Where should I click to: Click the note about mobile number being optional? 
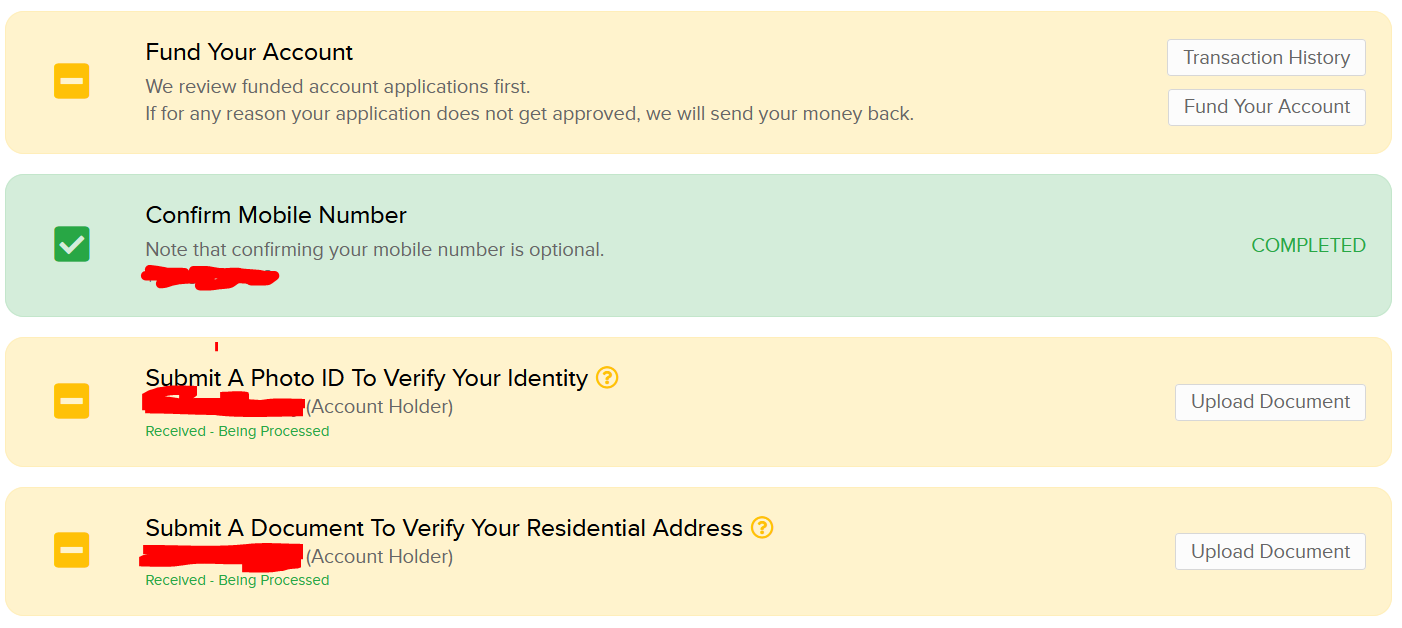(374, 250)
